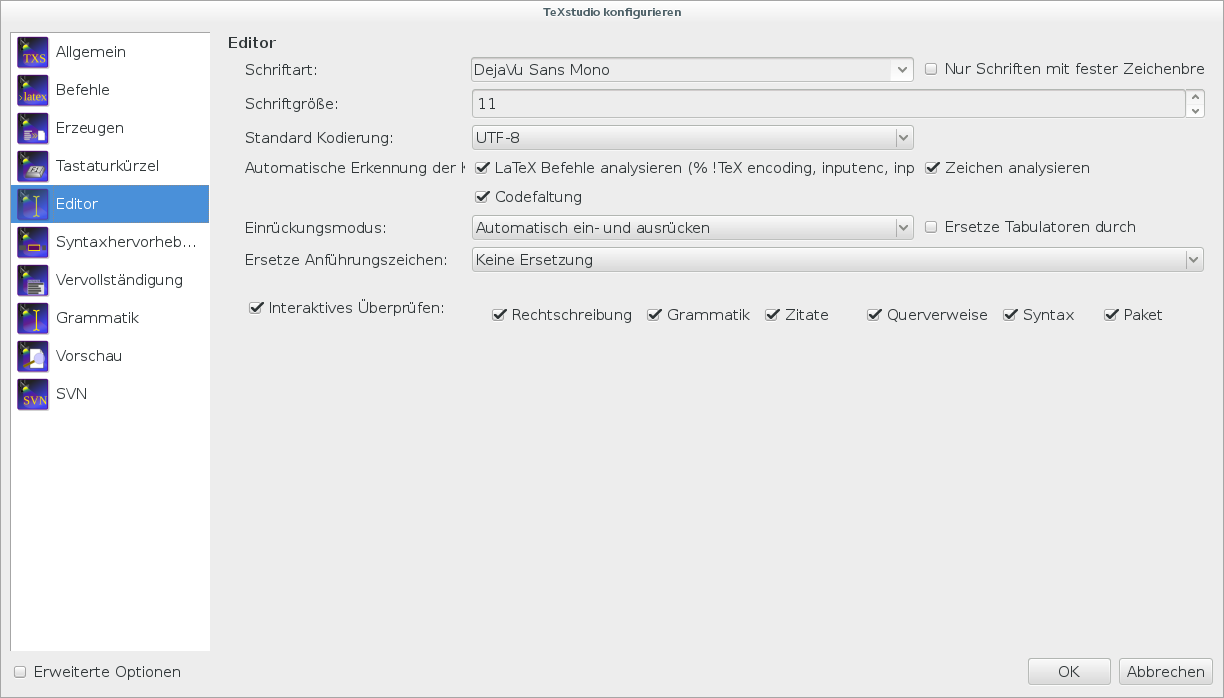The height and width of the screenshot is (698, 1224).
Task: Disable the Codefaltung checkbox
Action: (x=482, y=197)
